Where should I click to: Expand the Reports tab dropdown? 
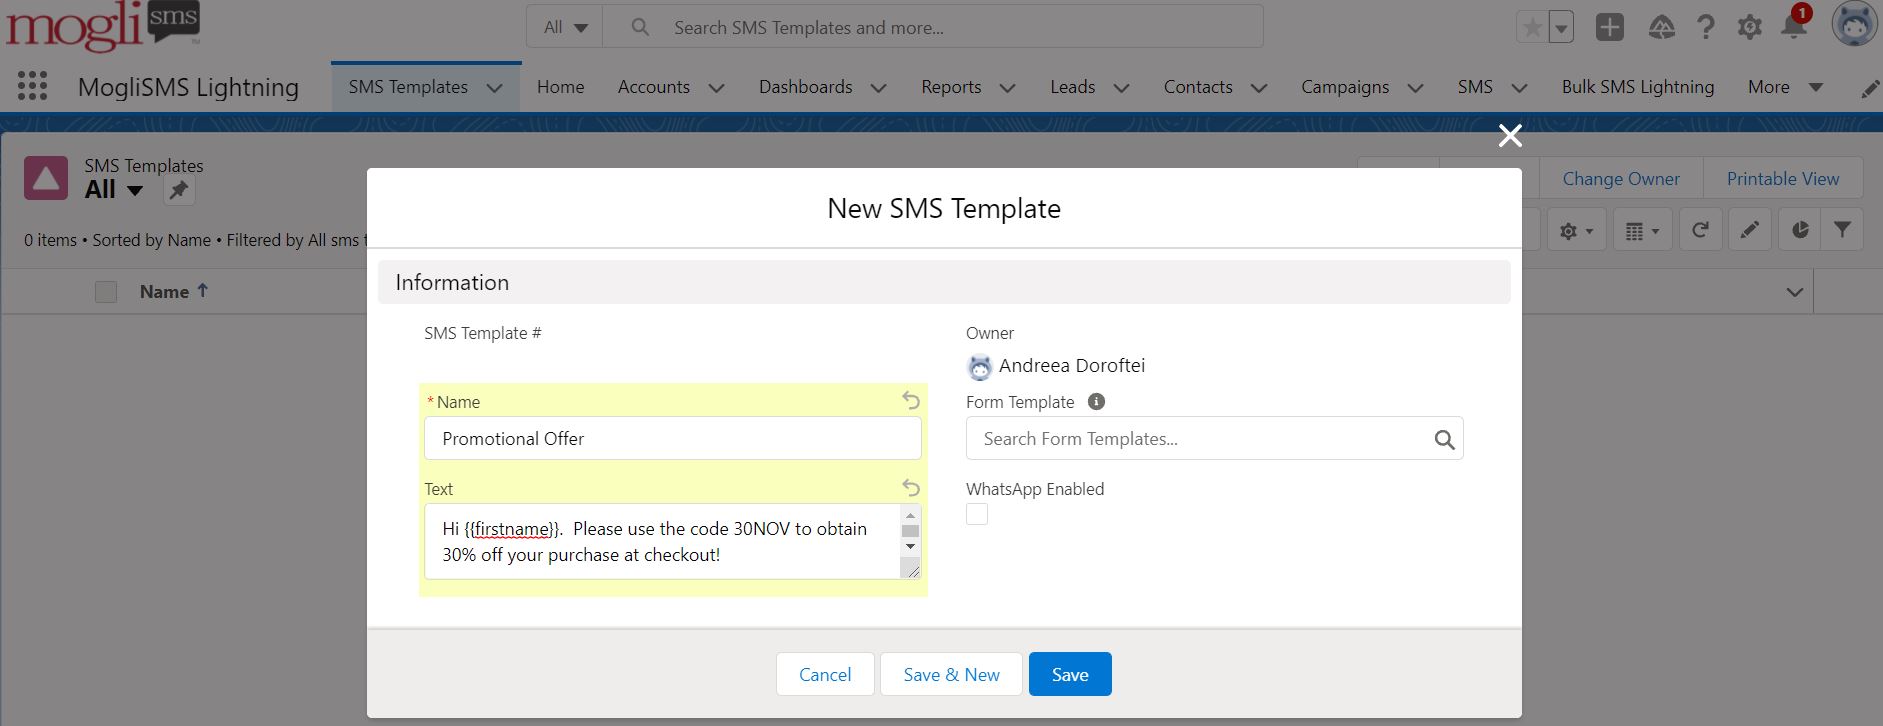coord(1007,88)
